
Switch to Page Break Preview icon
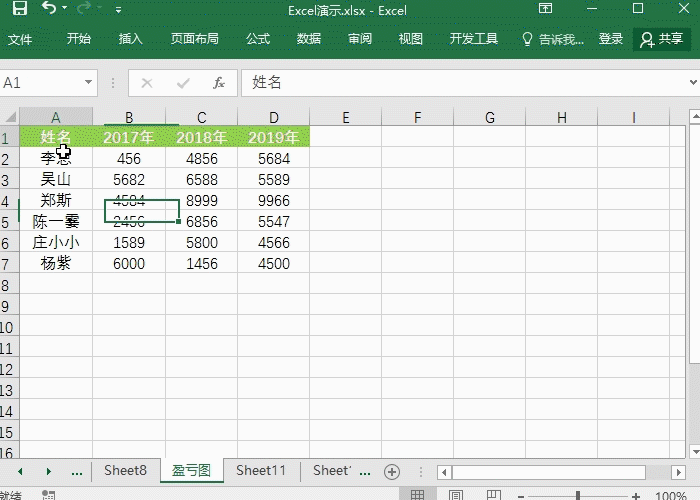[493, 494]
